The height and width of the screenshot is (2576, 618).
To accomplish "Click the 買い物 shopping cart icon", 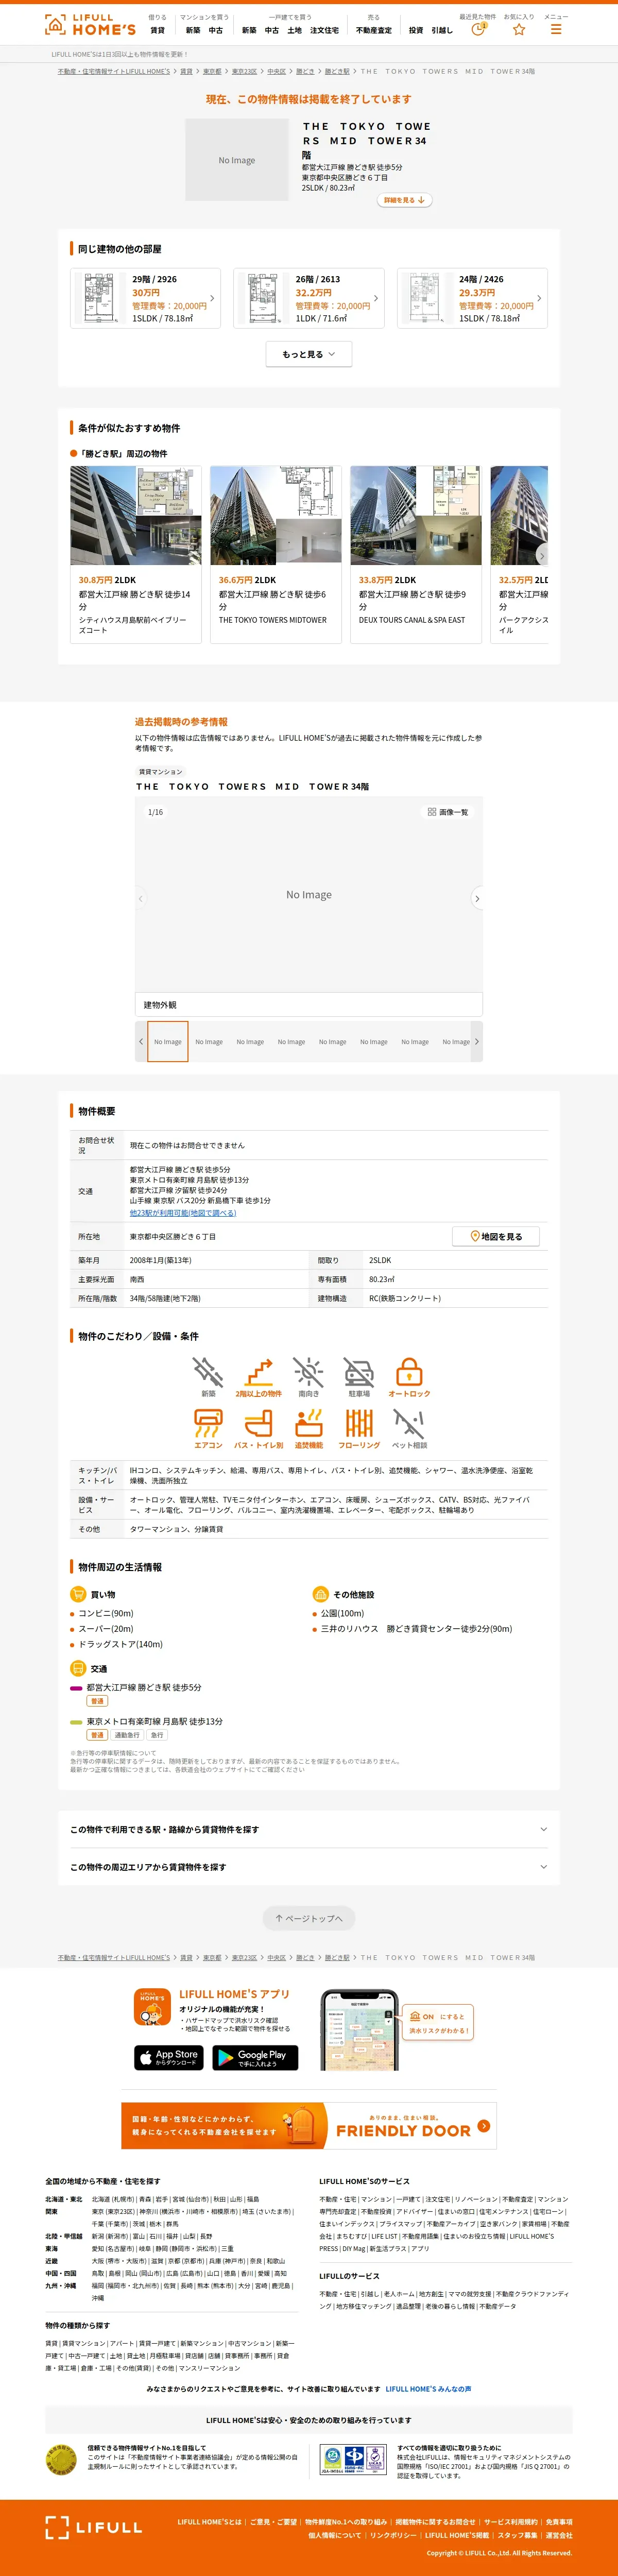I will 77,1594.
